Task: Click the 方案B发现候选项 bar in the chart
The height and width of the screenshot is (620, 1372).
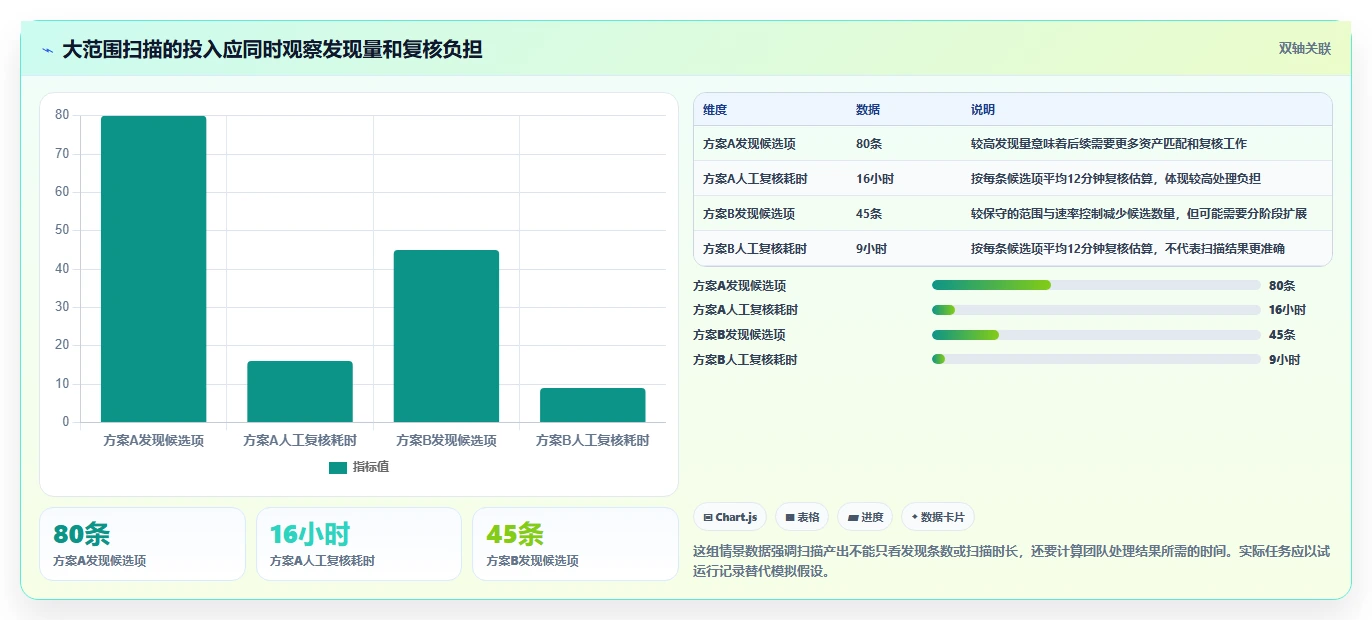Action: tap(446, 336)
